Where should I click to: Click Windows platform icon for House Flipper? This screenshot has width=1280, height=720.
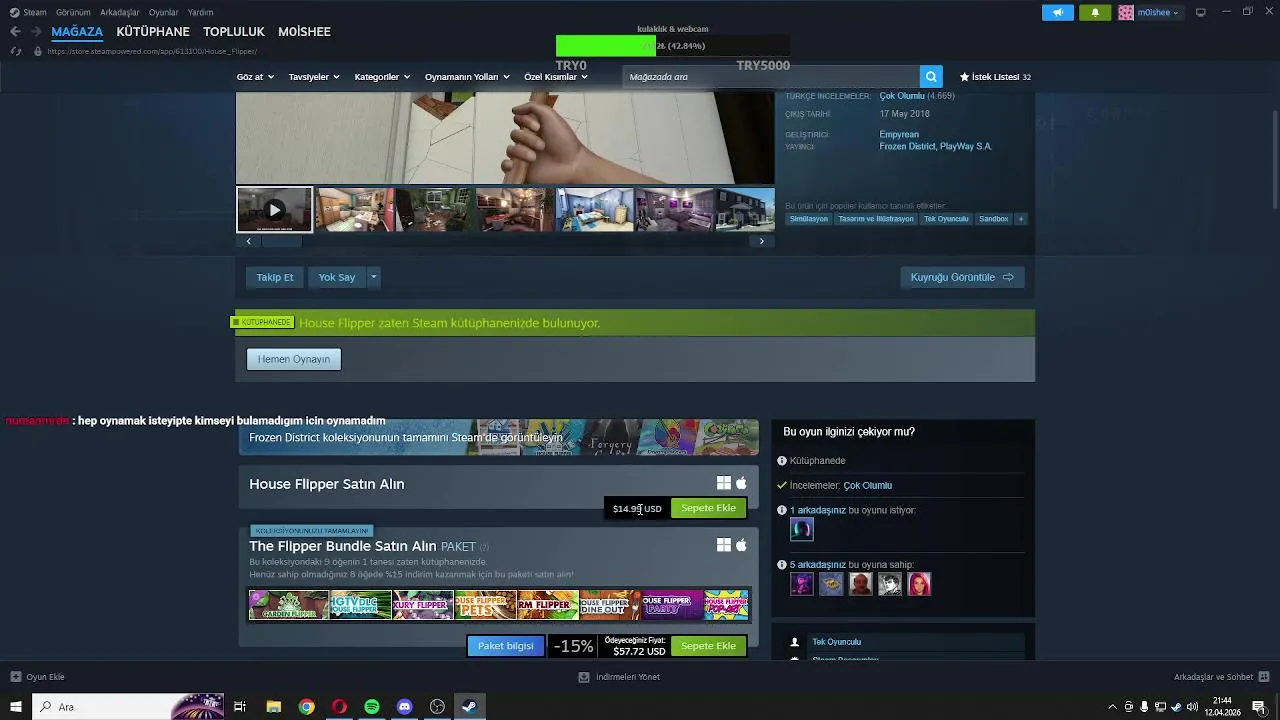coord(724,483)
